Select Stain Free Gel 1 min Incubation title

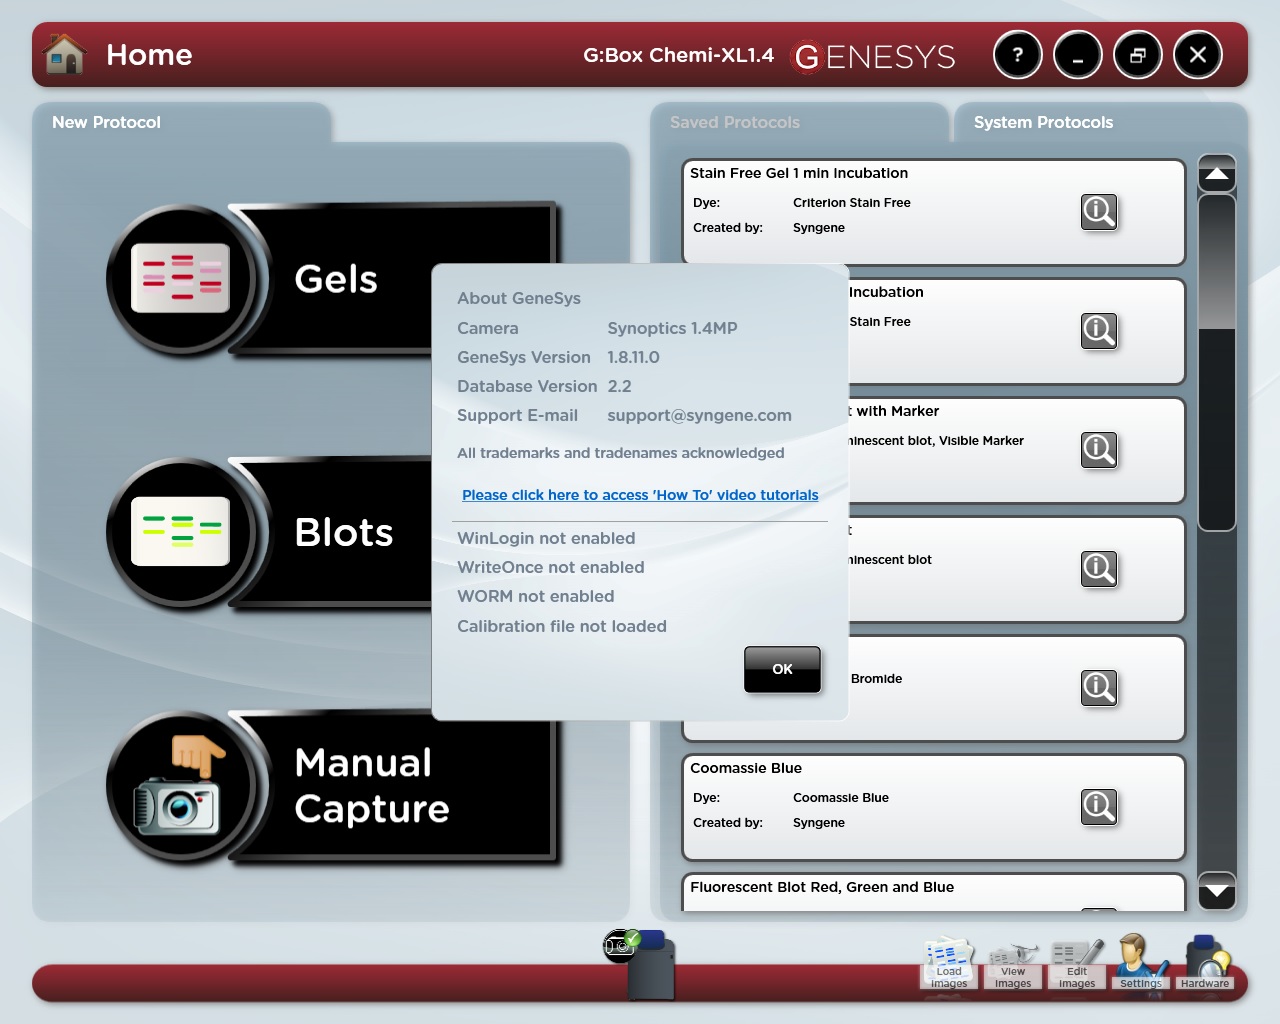[799, 173]
